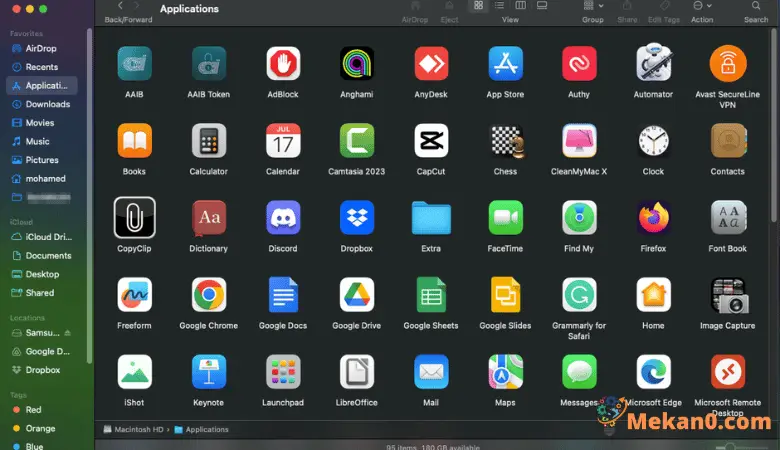The width and height of the screenshot is (780, 450).
Task: Open the LibreOffice app icon
Action: click(357, 372)
